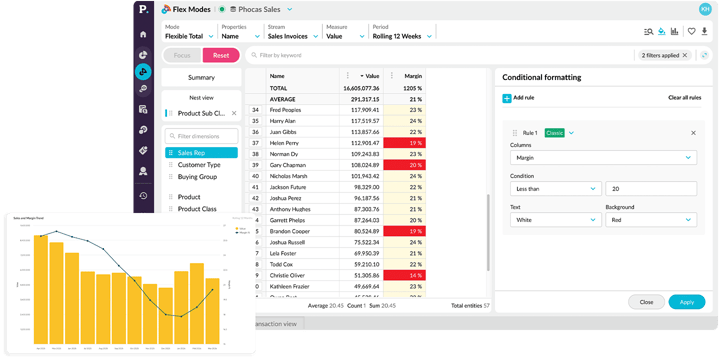Open the Condition Less than dropdown
Screen dimensions: 720x360
point(556,189)
